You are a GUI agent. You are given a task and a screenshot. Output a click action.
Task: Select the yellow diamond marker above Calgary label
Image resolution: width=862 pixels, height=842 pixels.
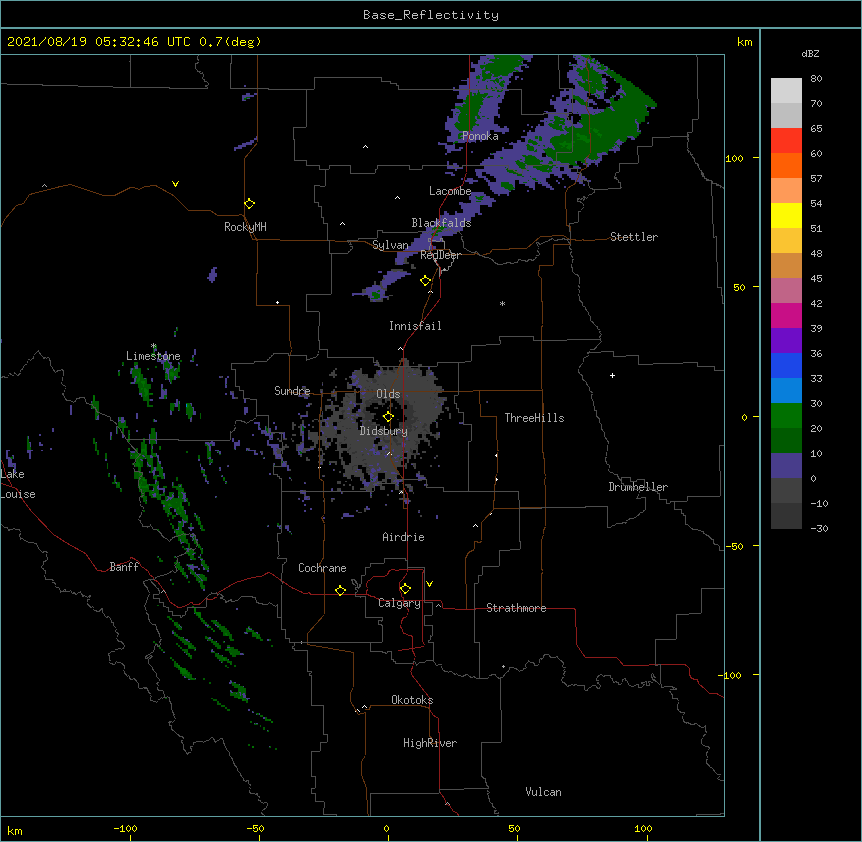(x=405, y=589)
